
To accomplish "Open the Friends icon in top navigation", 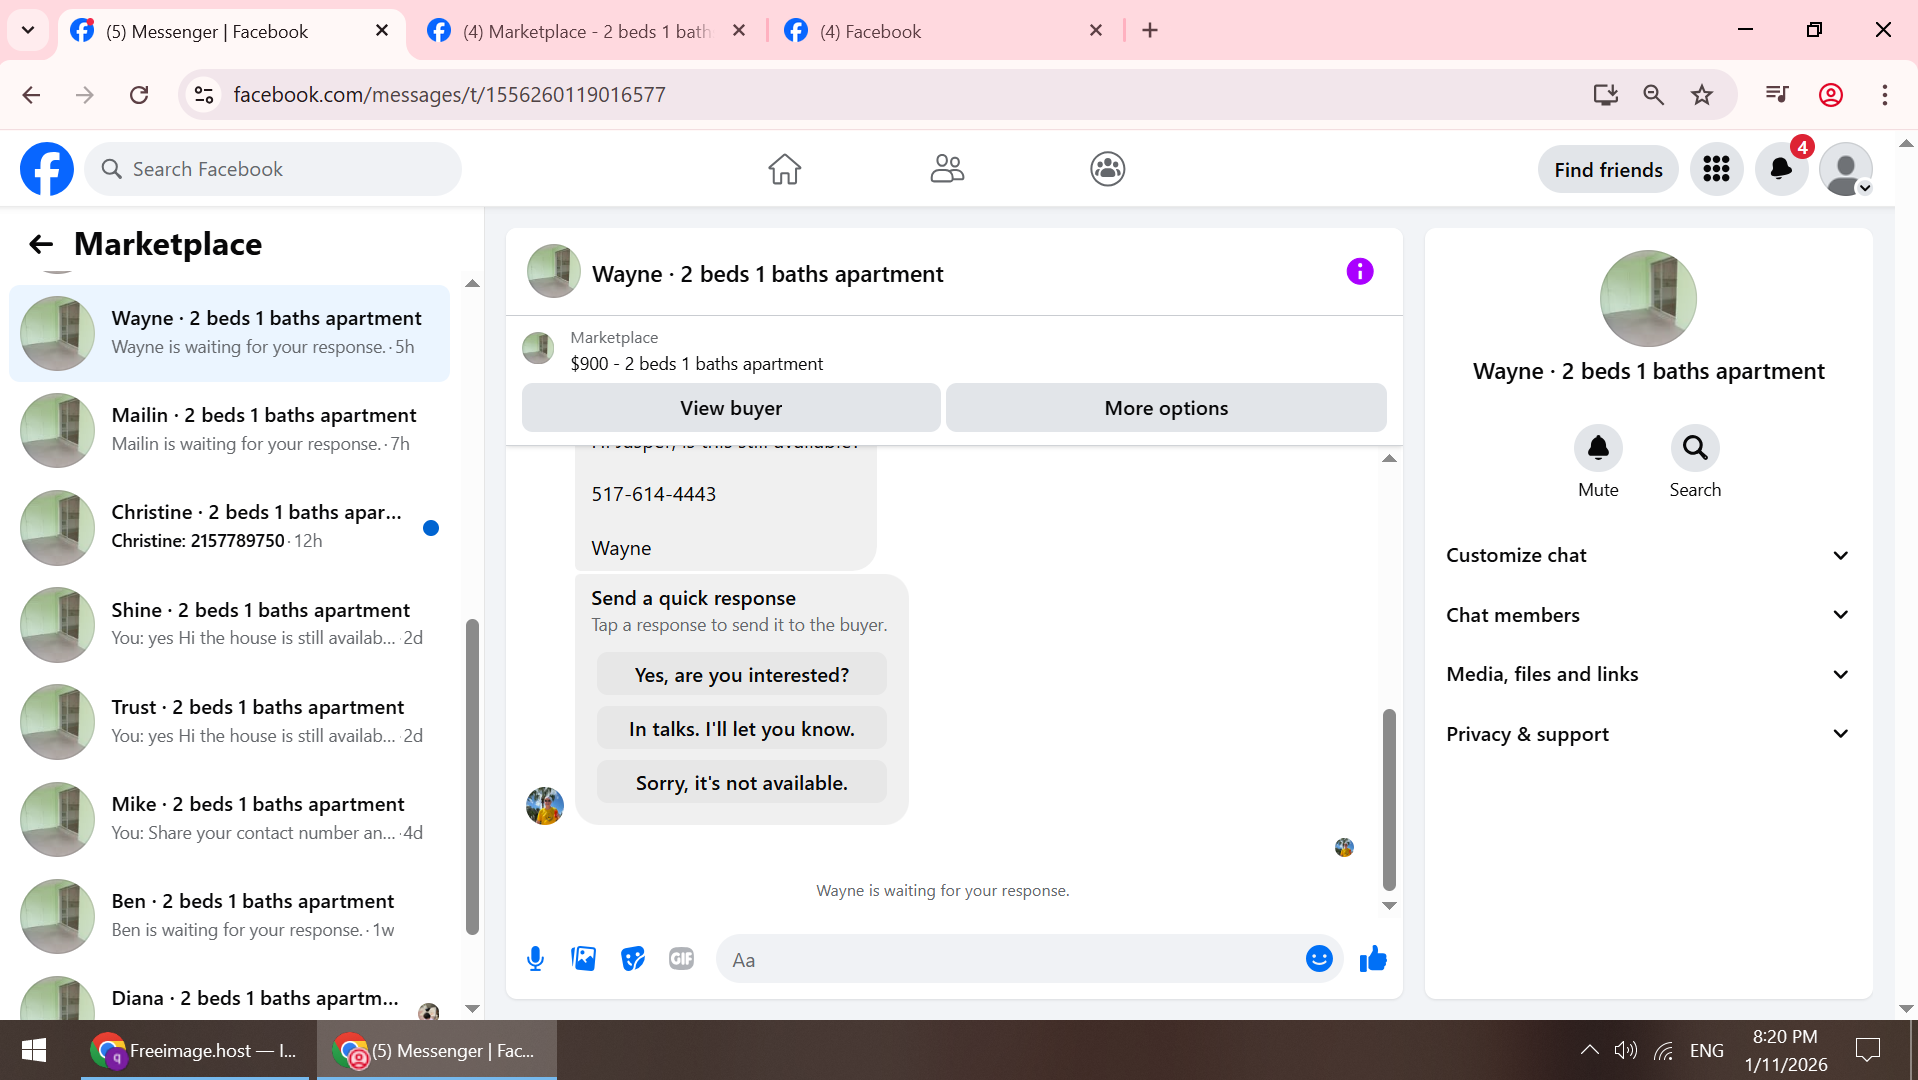I will 947,169.
